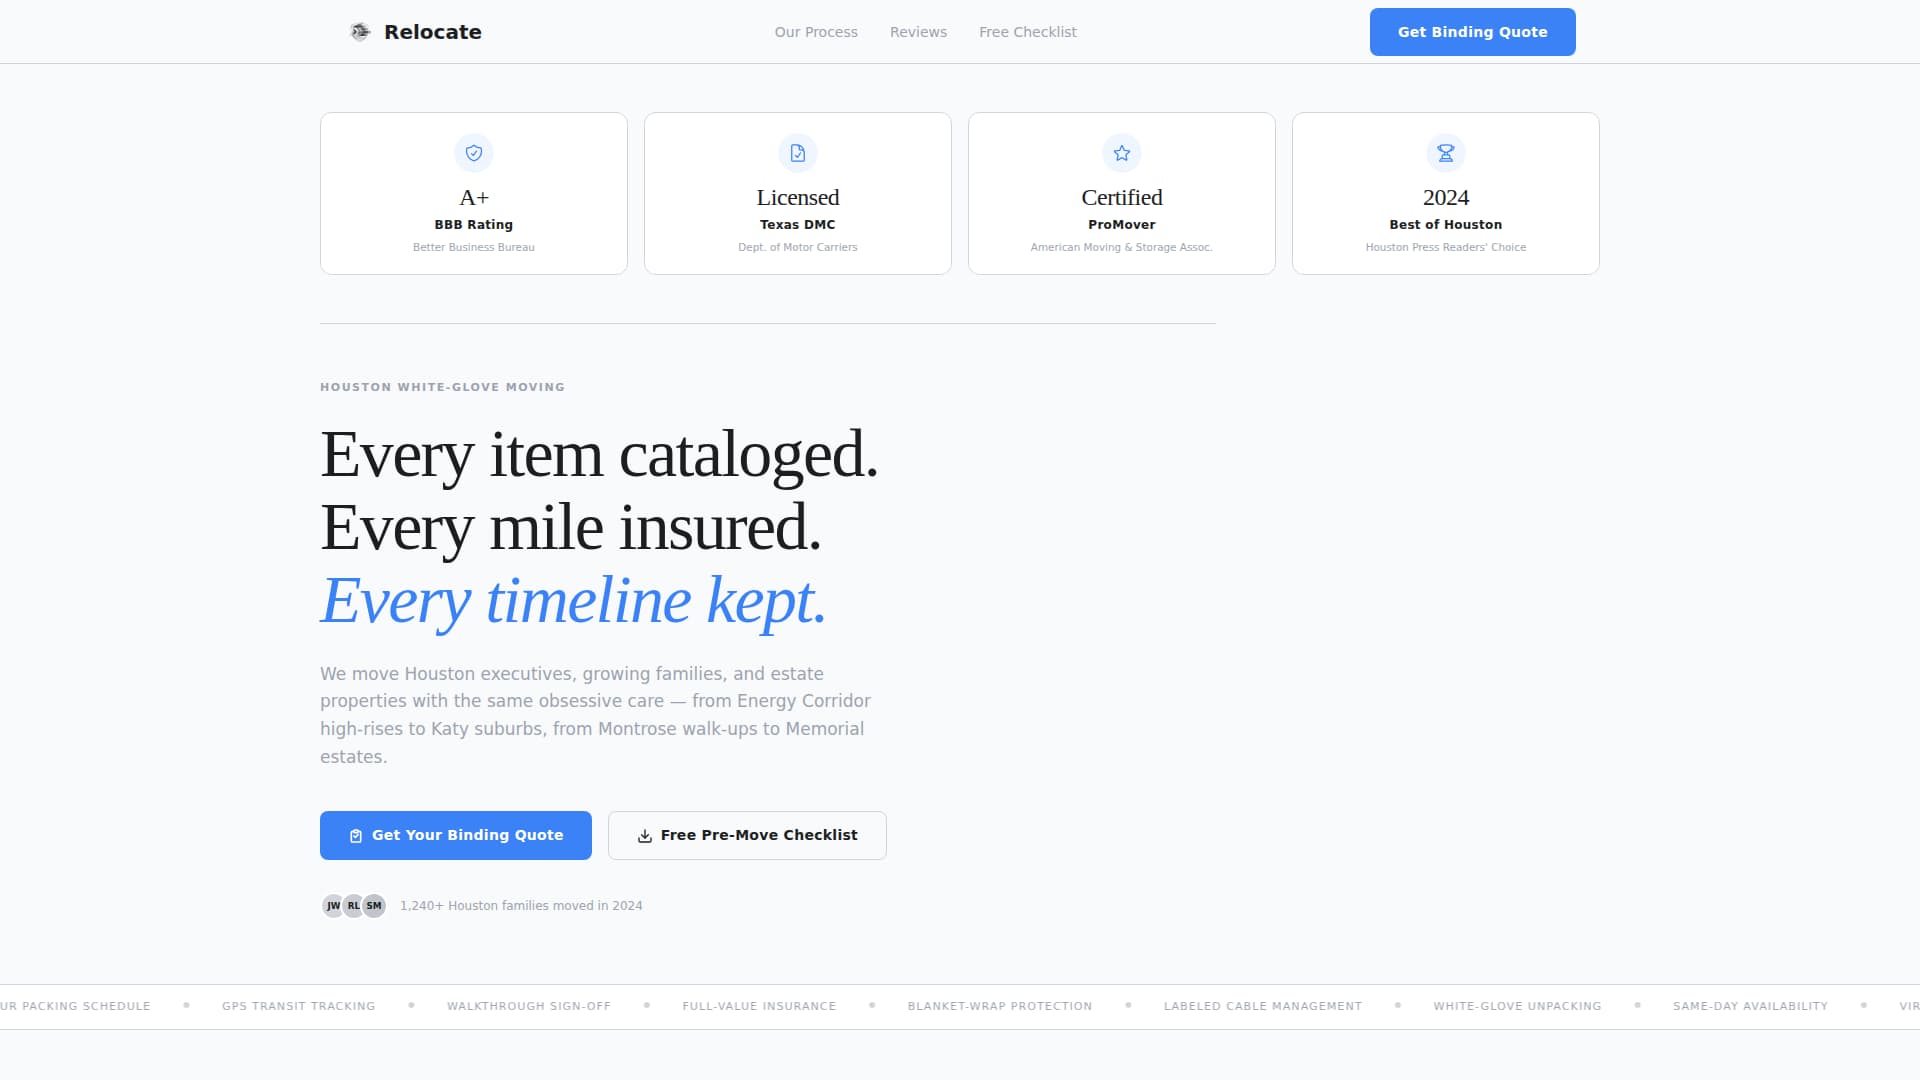Click Full-Value Insurance in the ticker
The height and width of the screenshot is (1080, 1920).
(759, 1006)
